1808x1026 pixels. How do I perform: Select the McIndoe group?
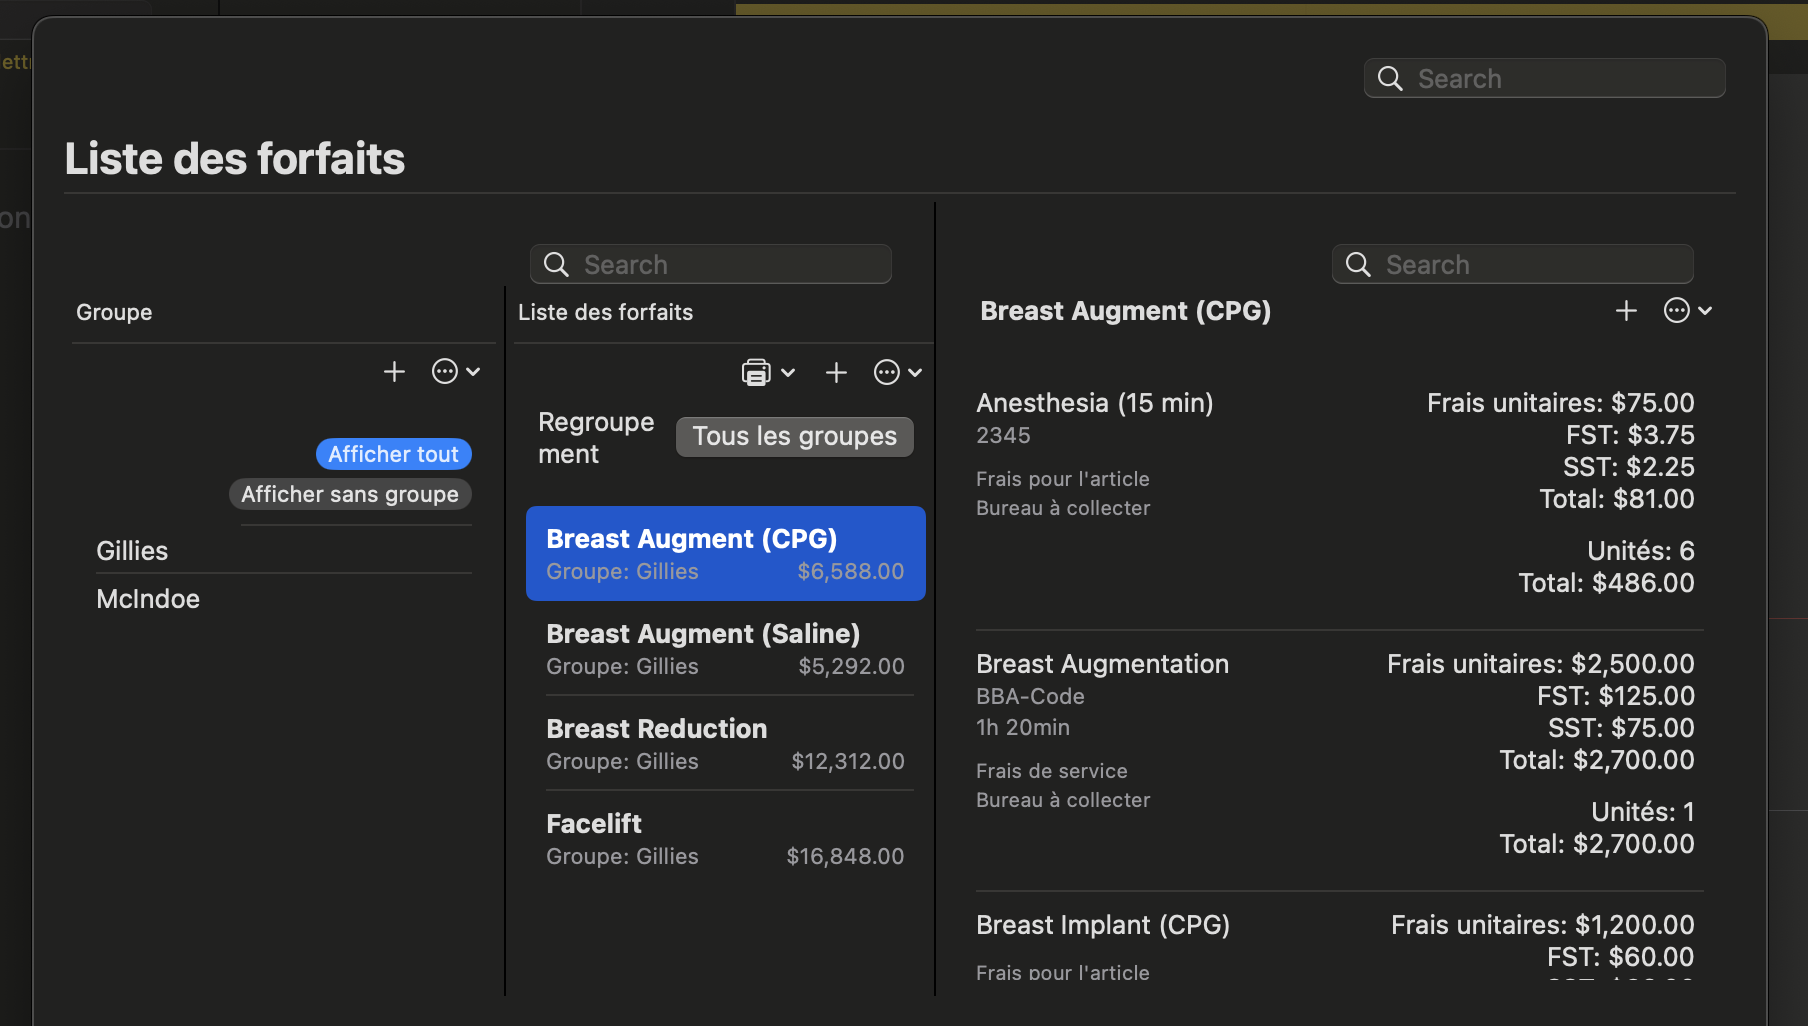[x=283, y=599]
